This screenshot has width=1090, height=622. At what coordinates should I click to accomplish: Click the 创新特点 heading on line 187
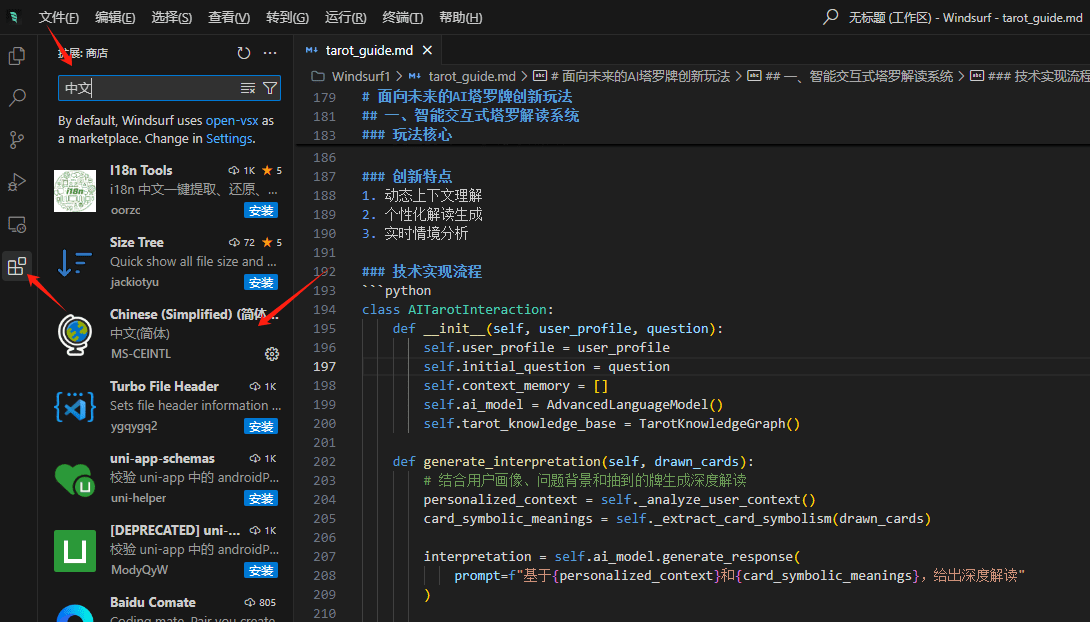[x=407, y=177]
